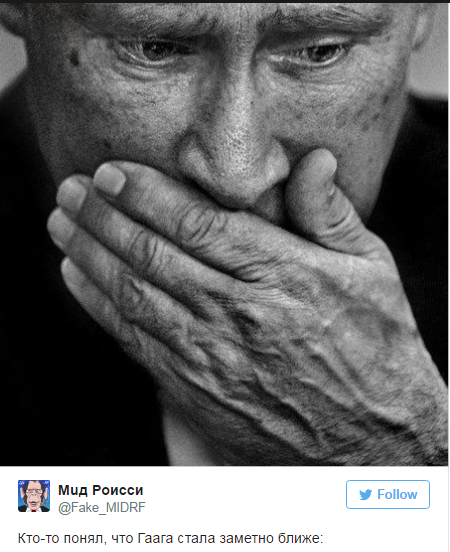This screenshot has width=450, height=552.
Task: Click the tweet text about Гаага
Action: (170, 538)
